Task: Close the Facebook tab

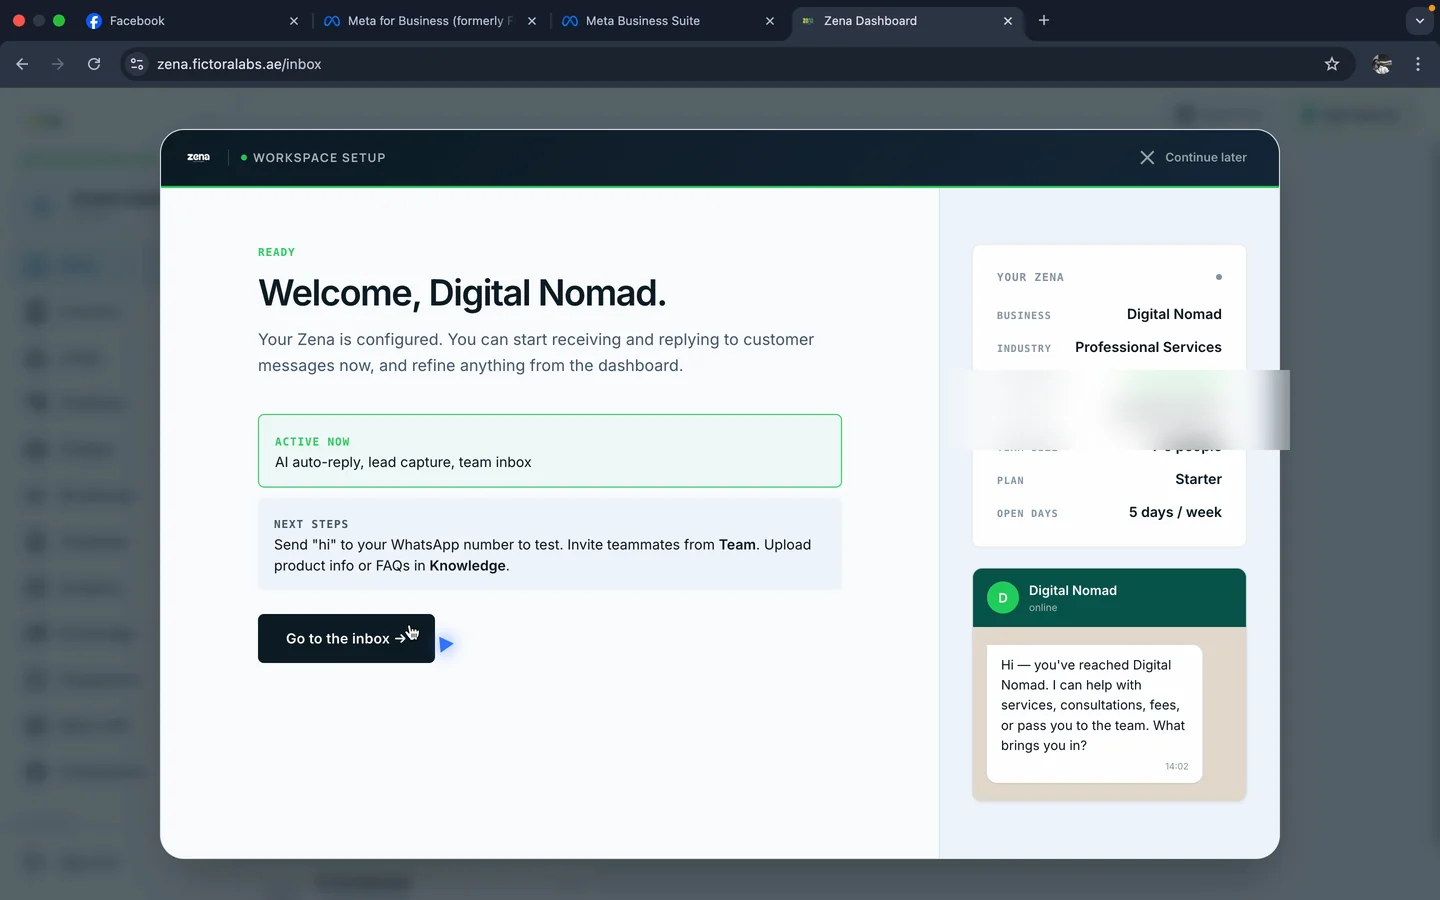Action: [x=293, y=20]
